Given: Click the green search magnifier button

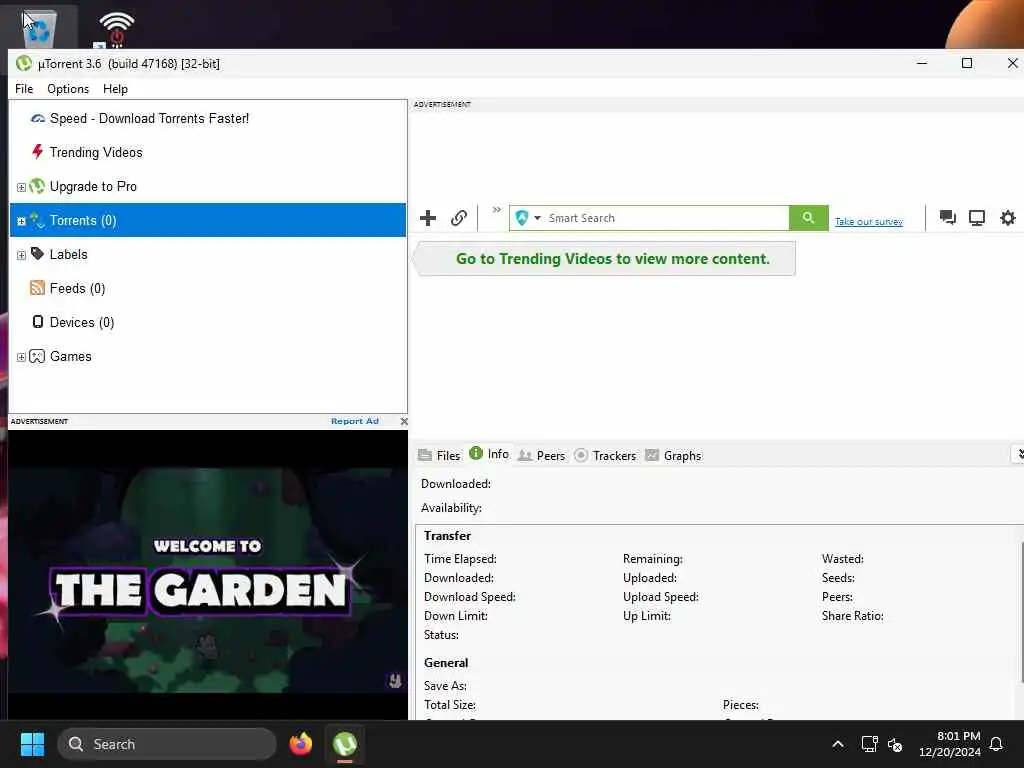Looking at the screenshot, I should (x=808, y=217).
